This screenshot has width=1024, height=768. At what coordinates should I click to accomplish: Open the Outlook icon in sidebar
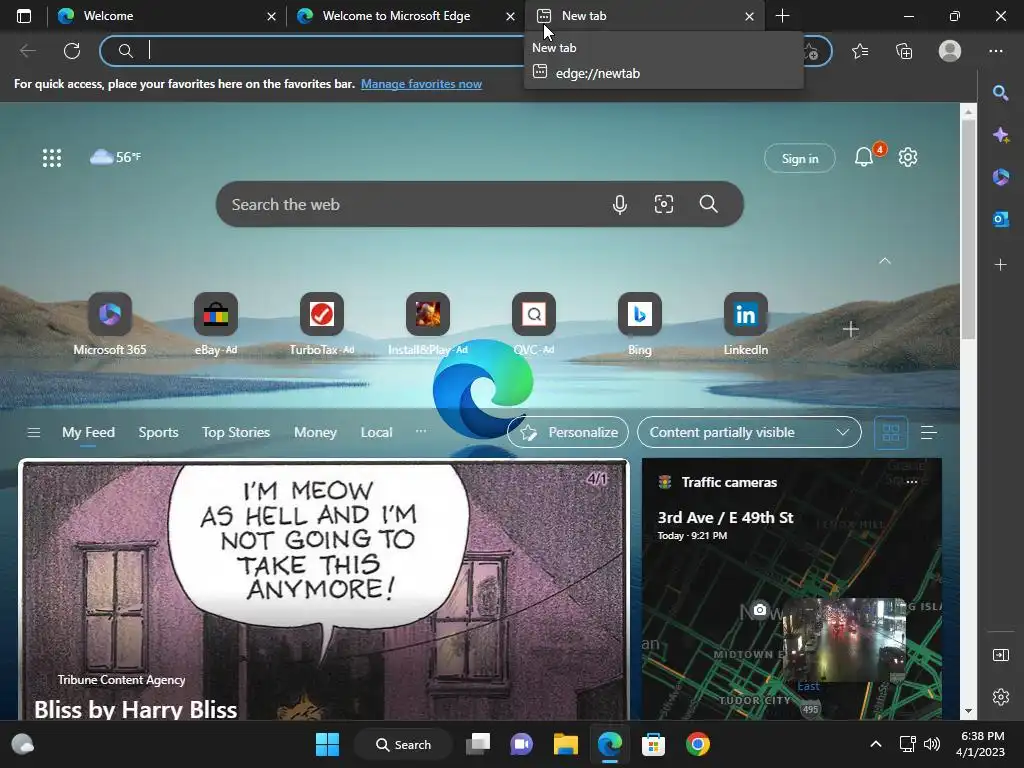coord(1000,219)
